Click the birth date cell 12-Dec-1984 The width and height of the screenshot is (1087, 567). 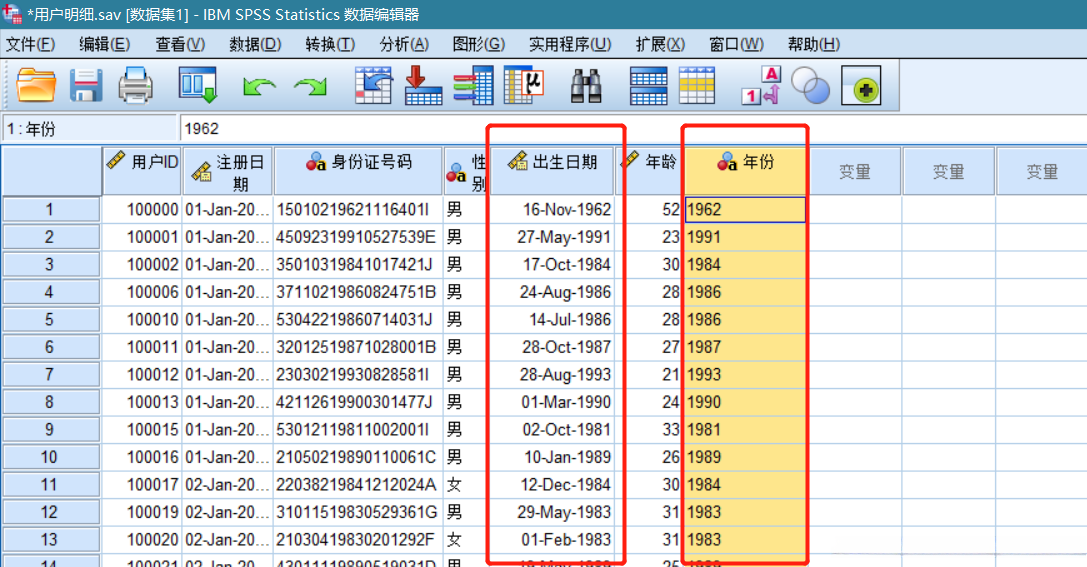tap(552, 485)
